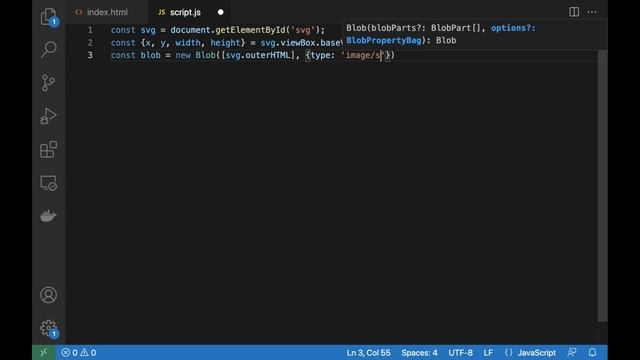The image size is (640, 360).
Task: Click 'getElementById' in line 1
Action: click(x=250, y=30)
